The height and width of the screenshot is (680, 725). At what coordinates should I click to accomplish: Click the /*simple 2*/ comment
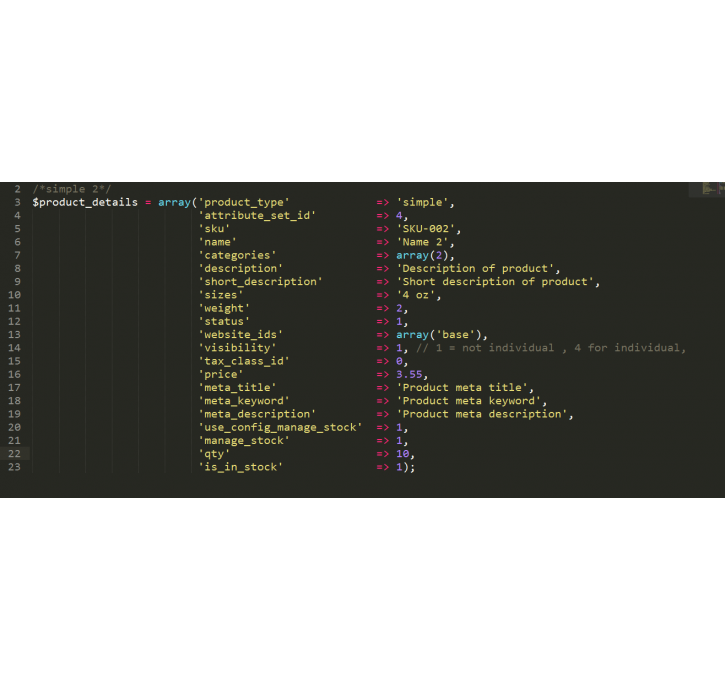coord(72,189)
